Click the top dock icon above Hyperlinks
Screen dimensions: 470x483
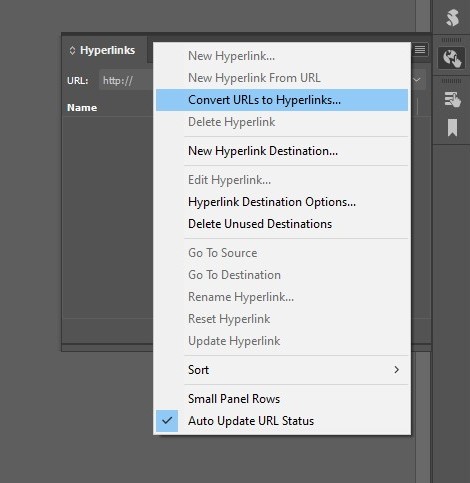pyautogui.click(x=452, y=18)
